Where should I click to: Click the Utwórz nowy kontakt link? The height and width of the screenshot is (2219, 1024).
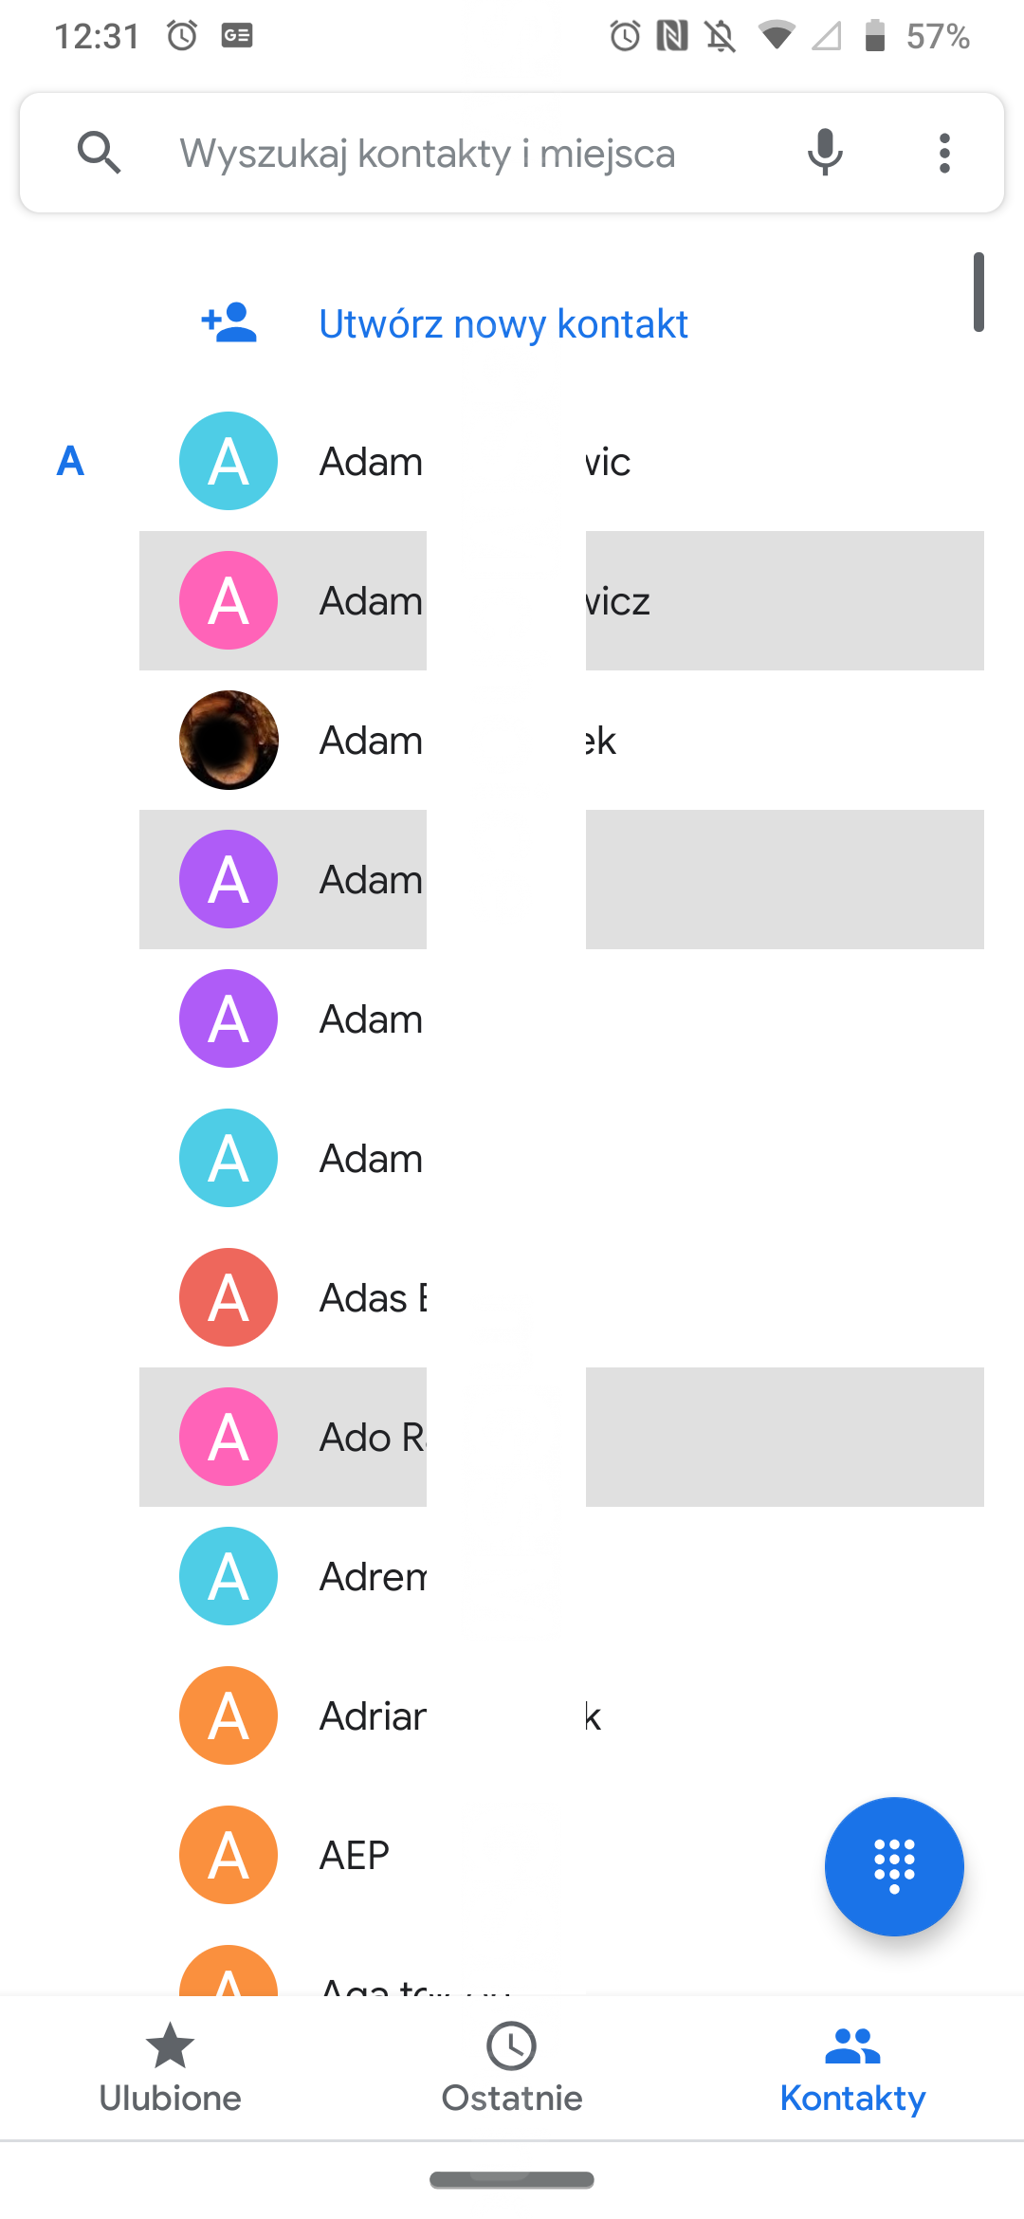[503, 324]
